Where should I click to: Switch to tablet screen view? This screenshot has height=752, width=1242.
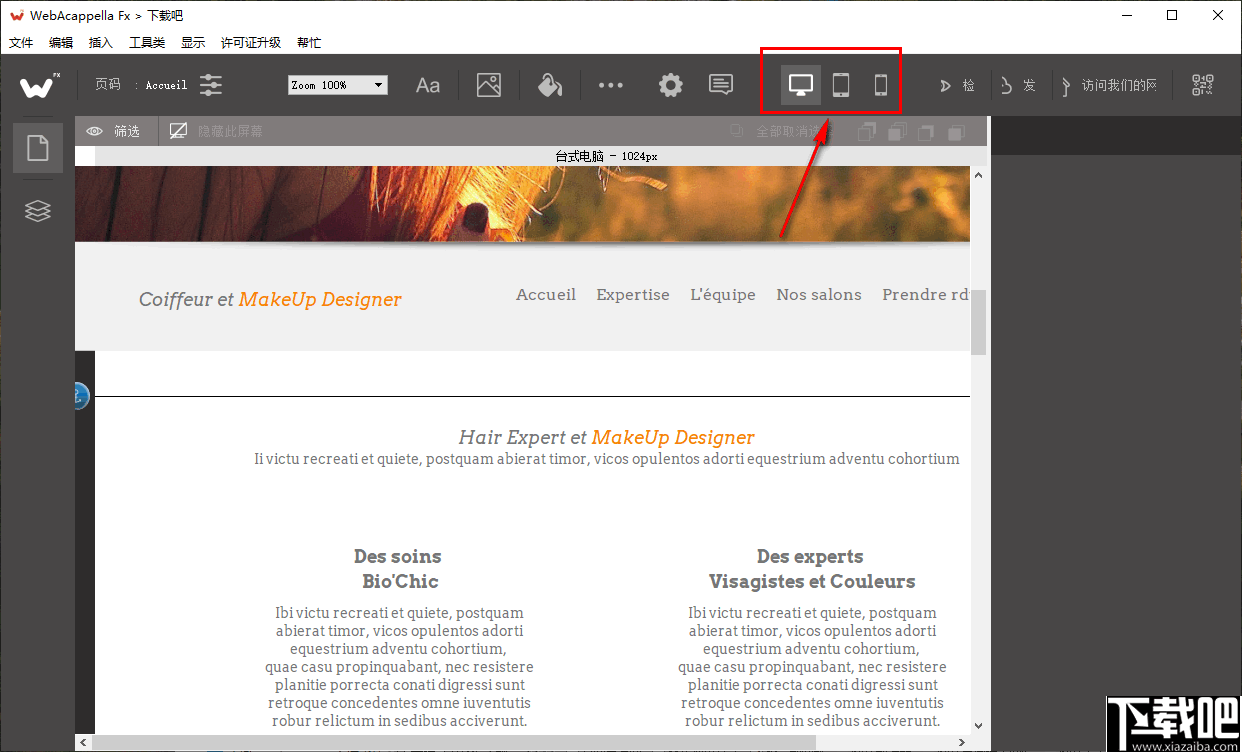(841, 85)
